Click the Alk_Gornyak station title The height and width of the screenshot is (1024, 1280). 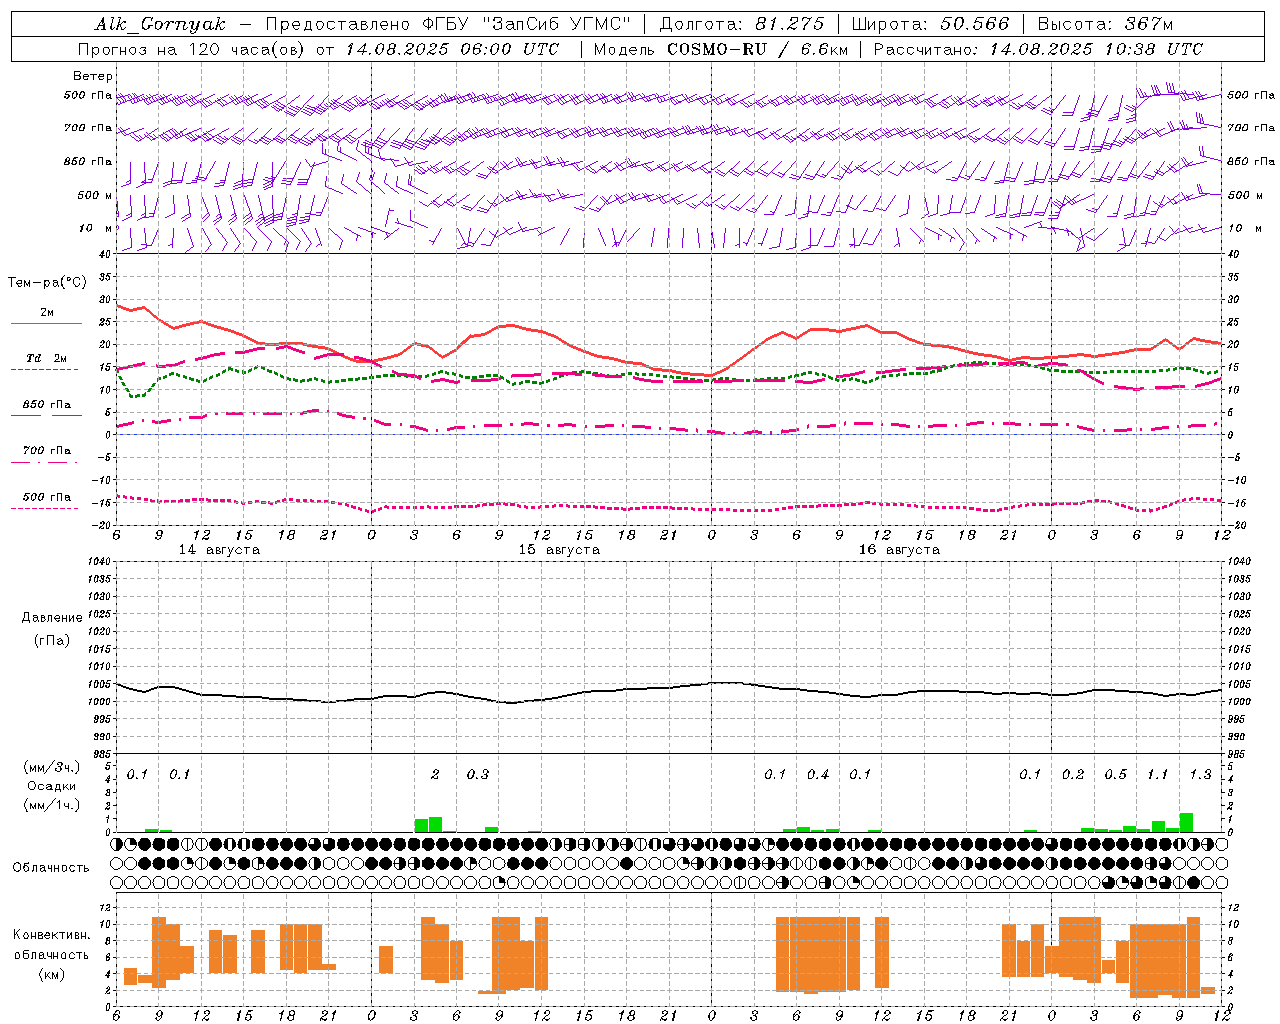coord(161,24)
